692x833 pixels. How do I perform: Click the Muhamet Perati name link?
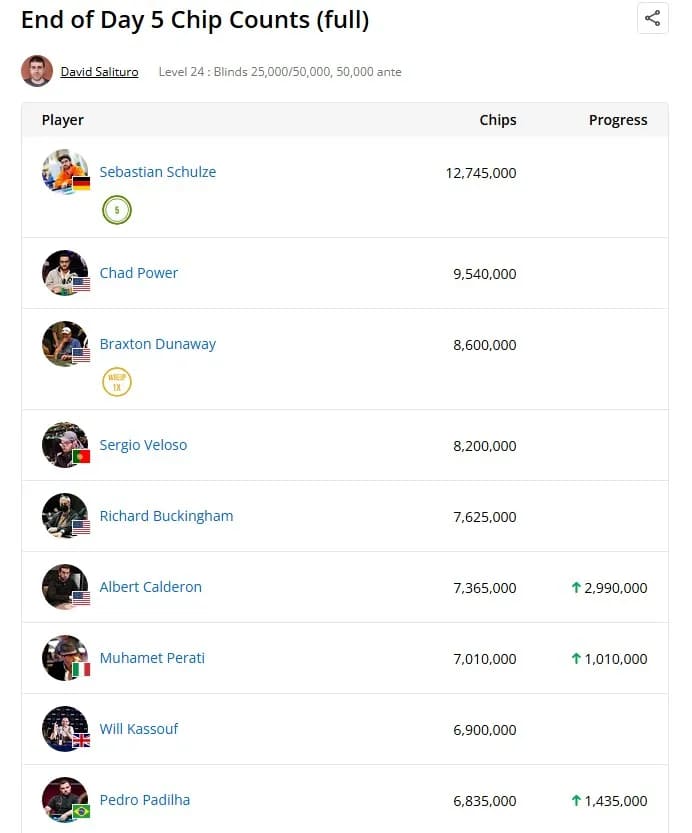(152, 658)
